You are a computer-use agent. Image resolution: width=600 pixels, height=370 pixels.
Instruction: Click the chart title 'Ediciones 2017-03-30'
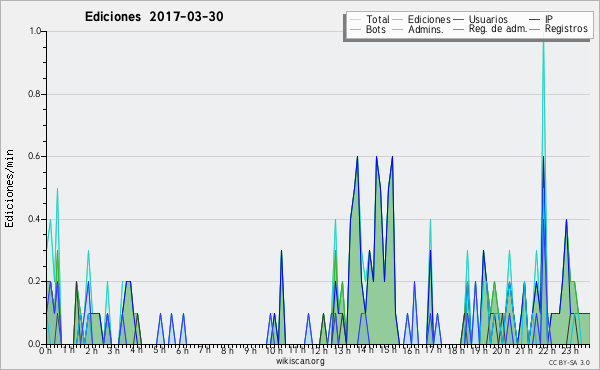coord(154,17)
